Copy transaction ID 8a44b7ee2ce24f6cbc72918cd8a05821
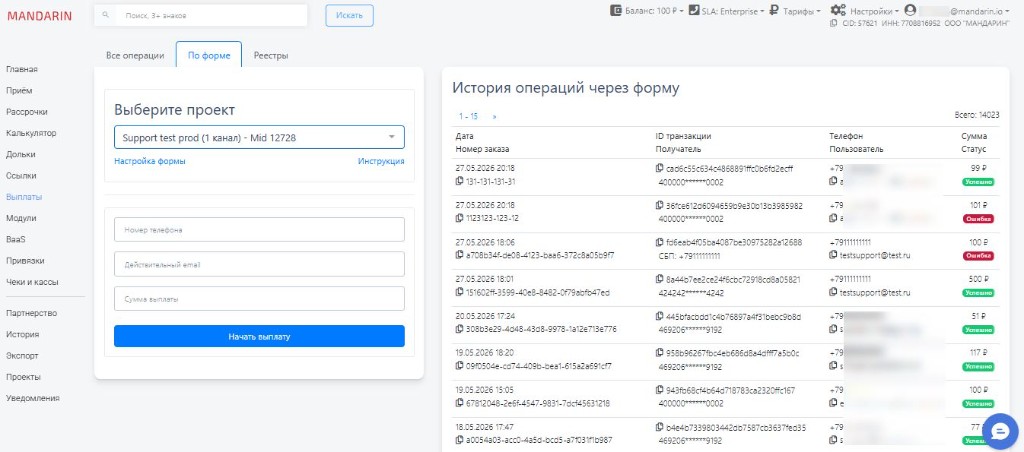This screenshot has height=452, width=1024. coord(659,280)
